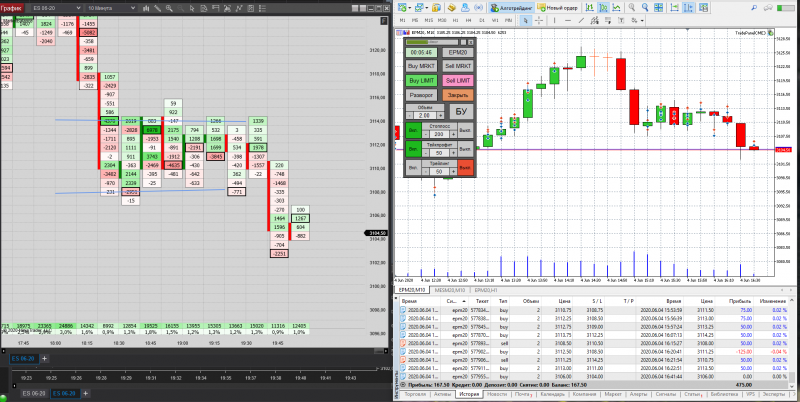
Task: Turn off Тейкпрофит with Выкл.
Action: point(465,149)
